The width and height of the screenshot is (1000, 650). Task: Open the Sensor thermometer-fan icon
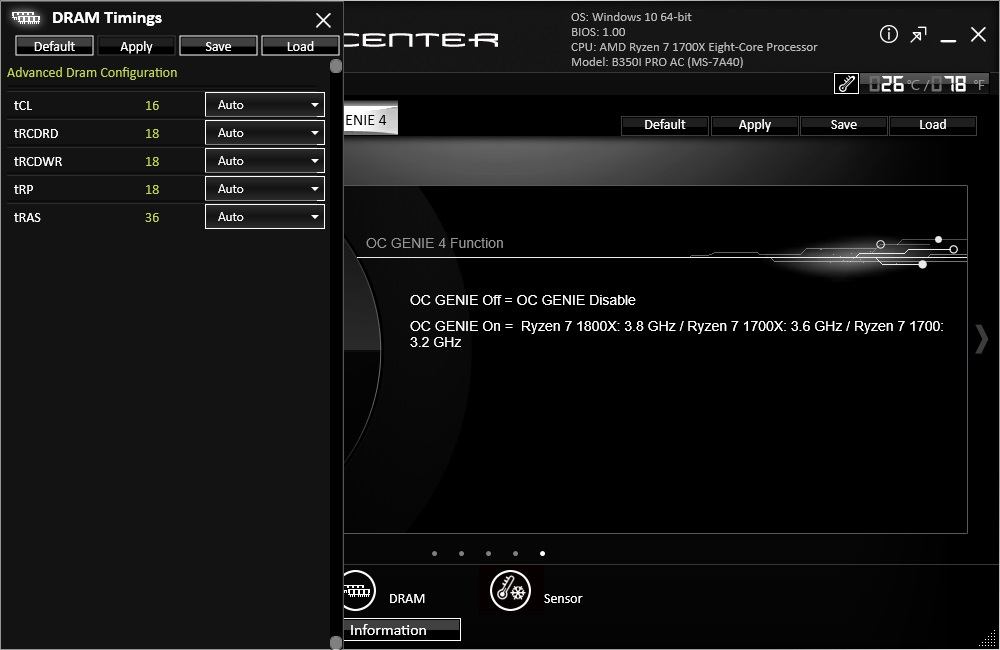[x=510, y=591]
